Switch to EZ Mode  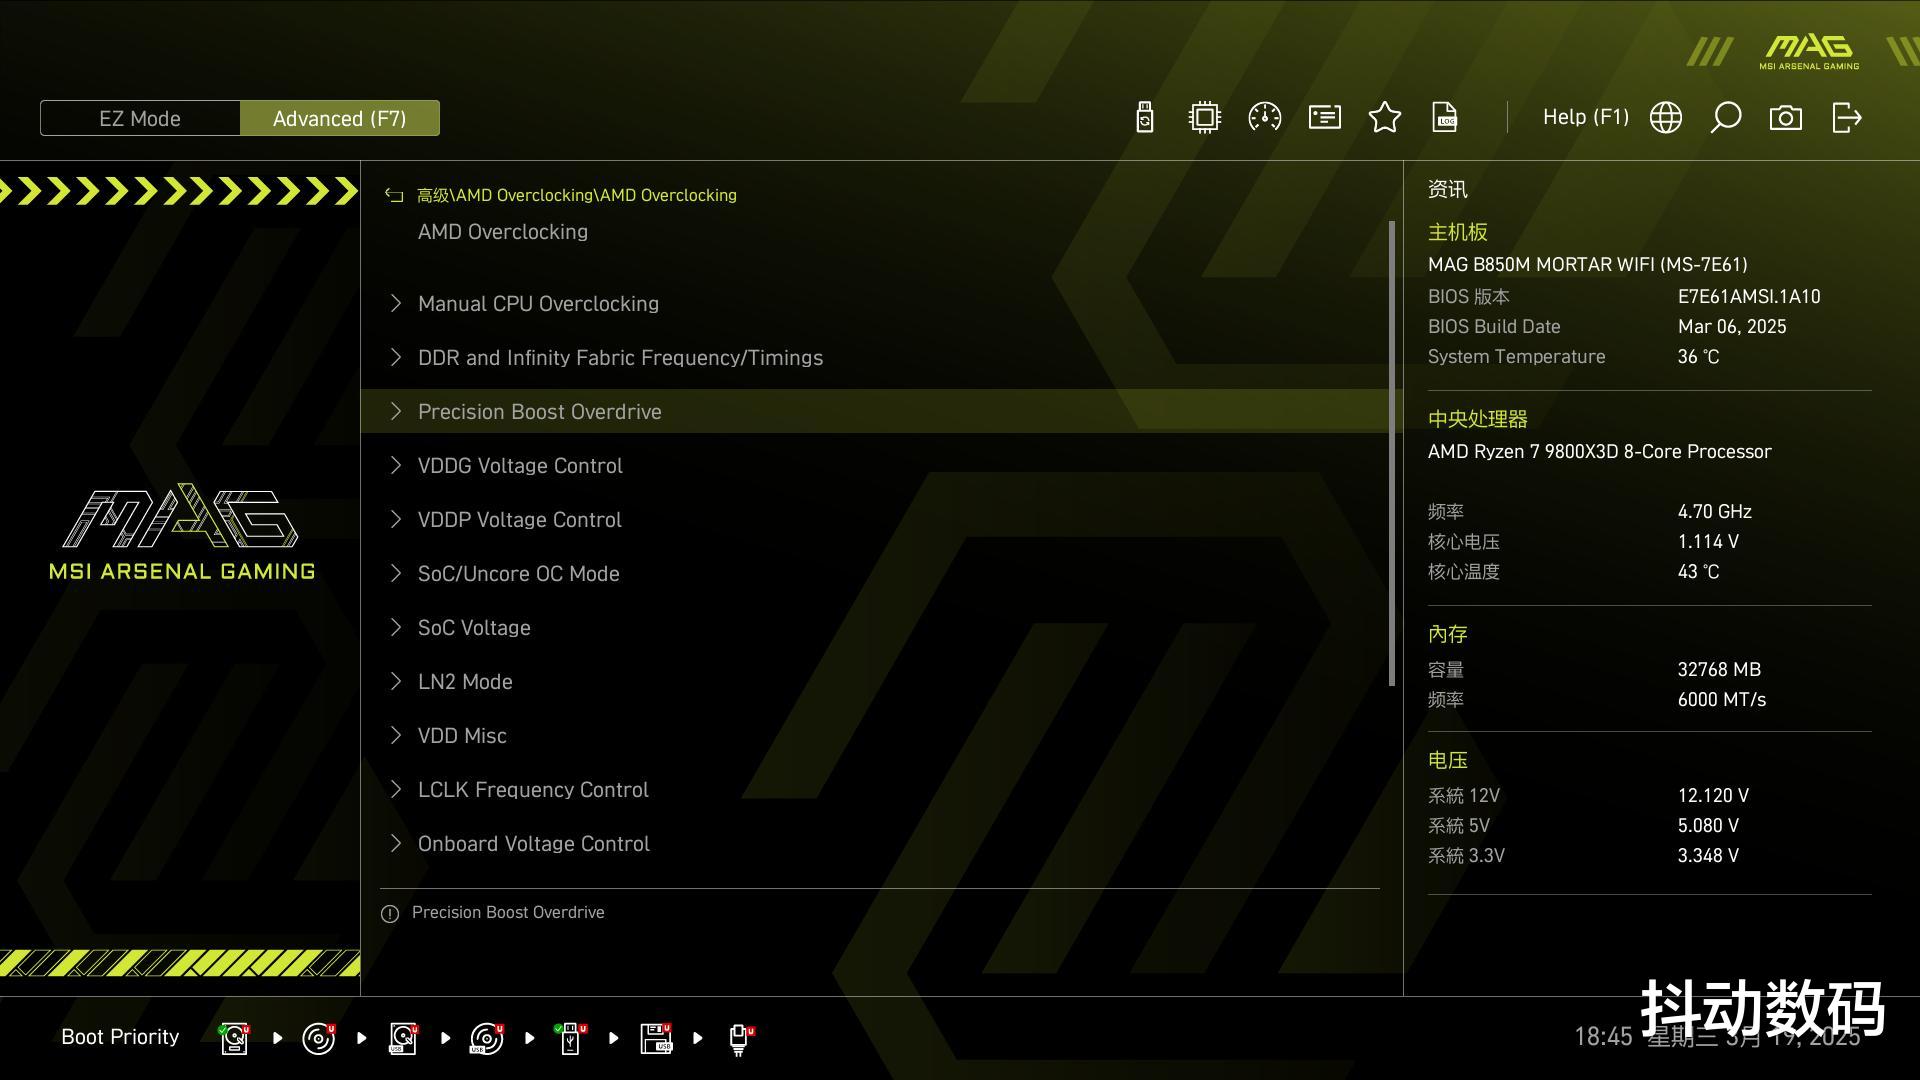click(x=140, y=118)
